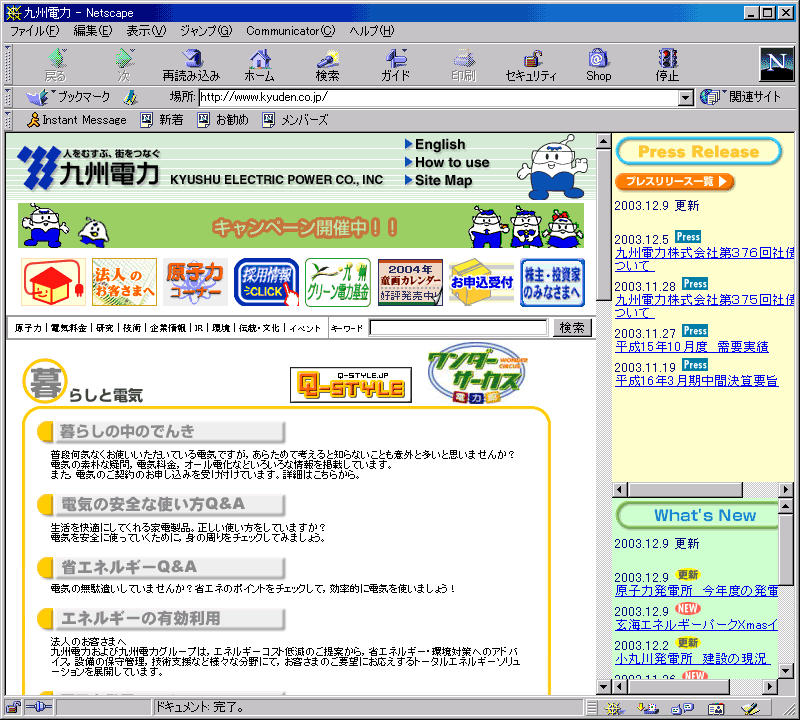The height and width of the screenshot is (720, 800).
Task: Click the Shop toolbar icon
Action: pyautogui.click(x=598, y=65)
